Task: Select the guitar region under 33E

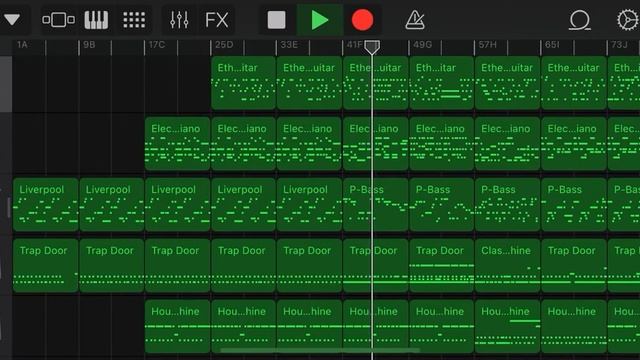Action: [309, 83]
